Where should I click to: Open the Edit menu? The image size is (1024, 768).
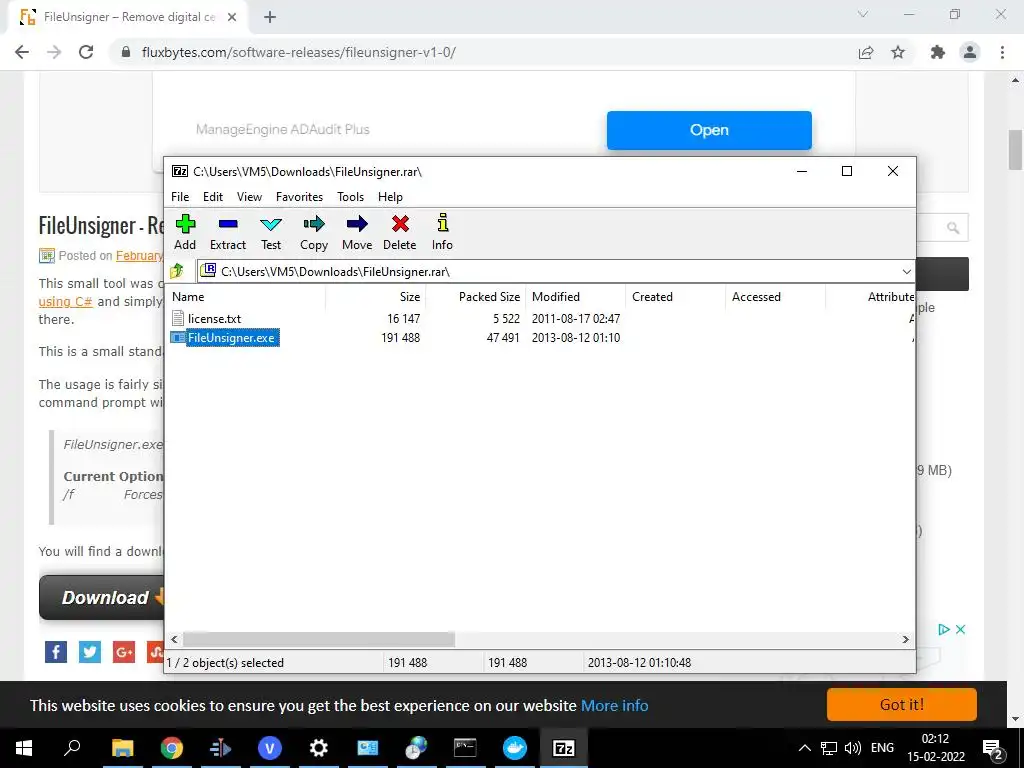(213, 197)
